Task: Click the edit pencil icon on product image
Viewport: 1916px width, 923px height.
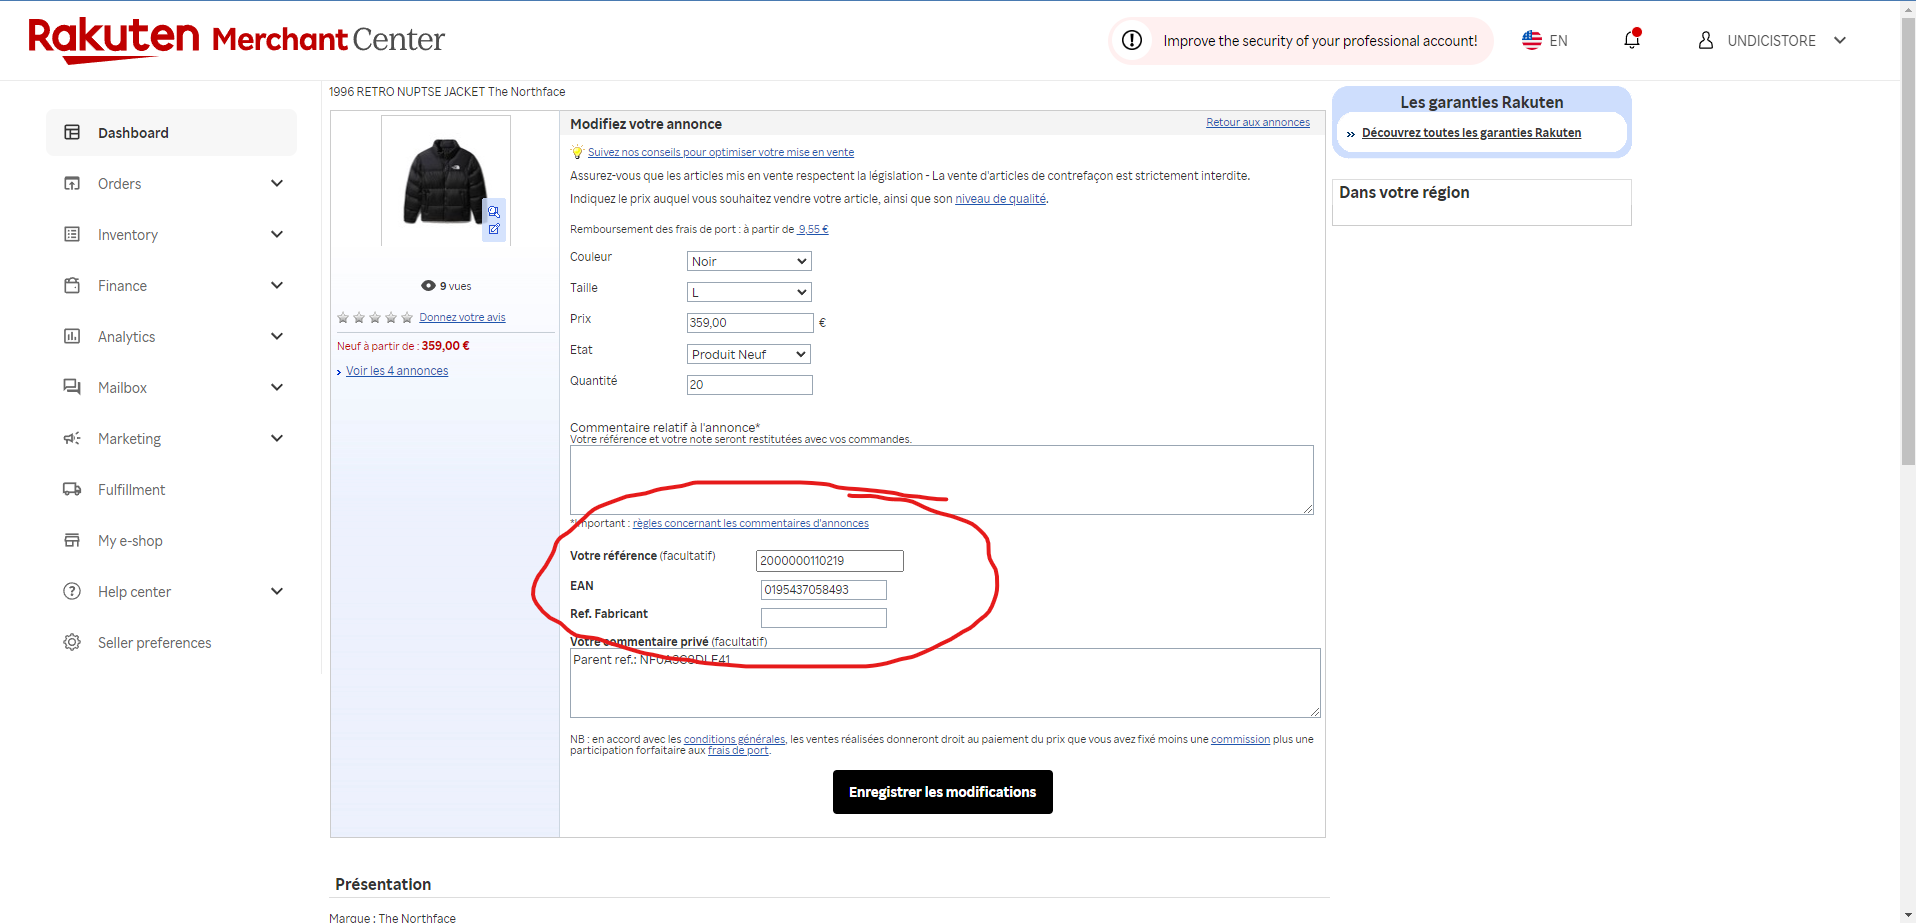Action: click(x=494, y=229)
